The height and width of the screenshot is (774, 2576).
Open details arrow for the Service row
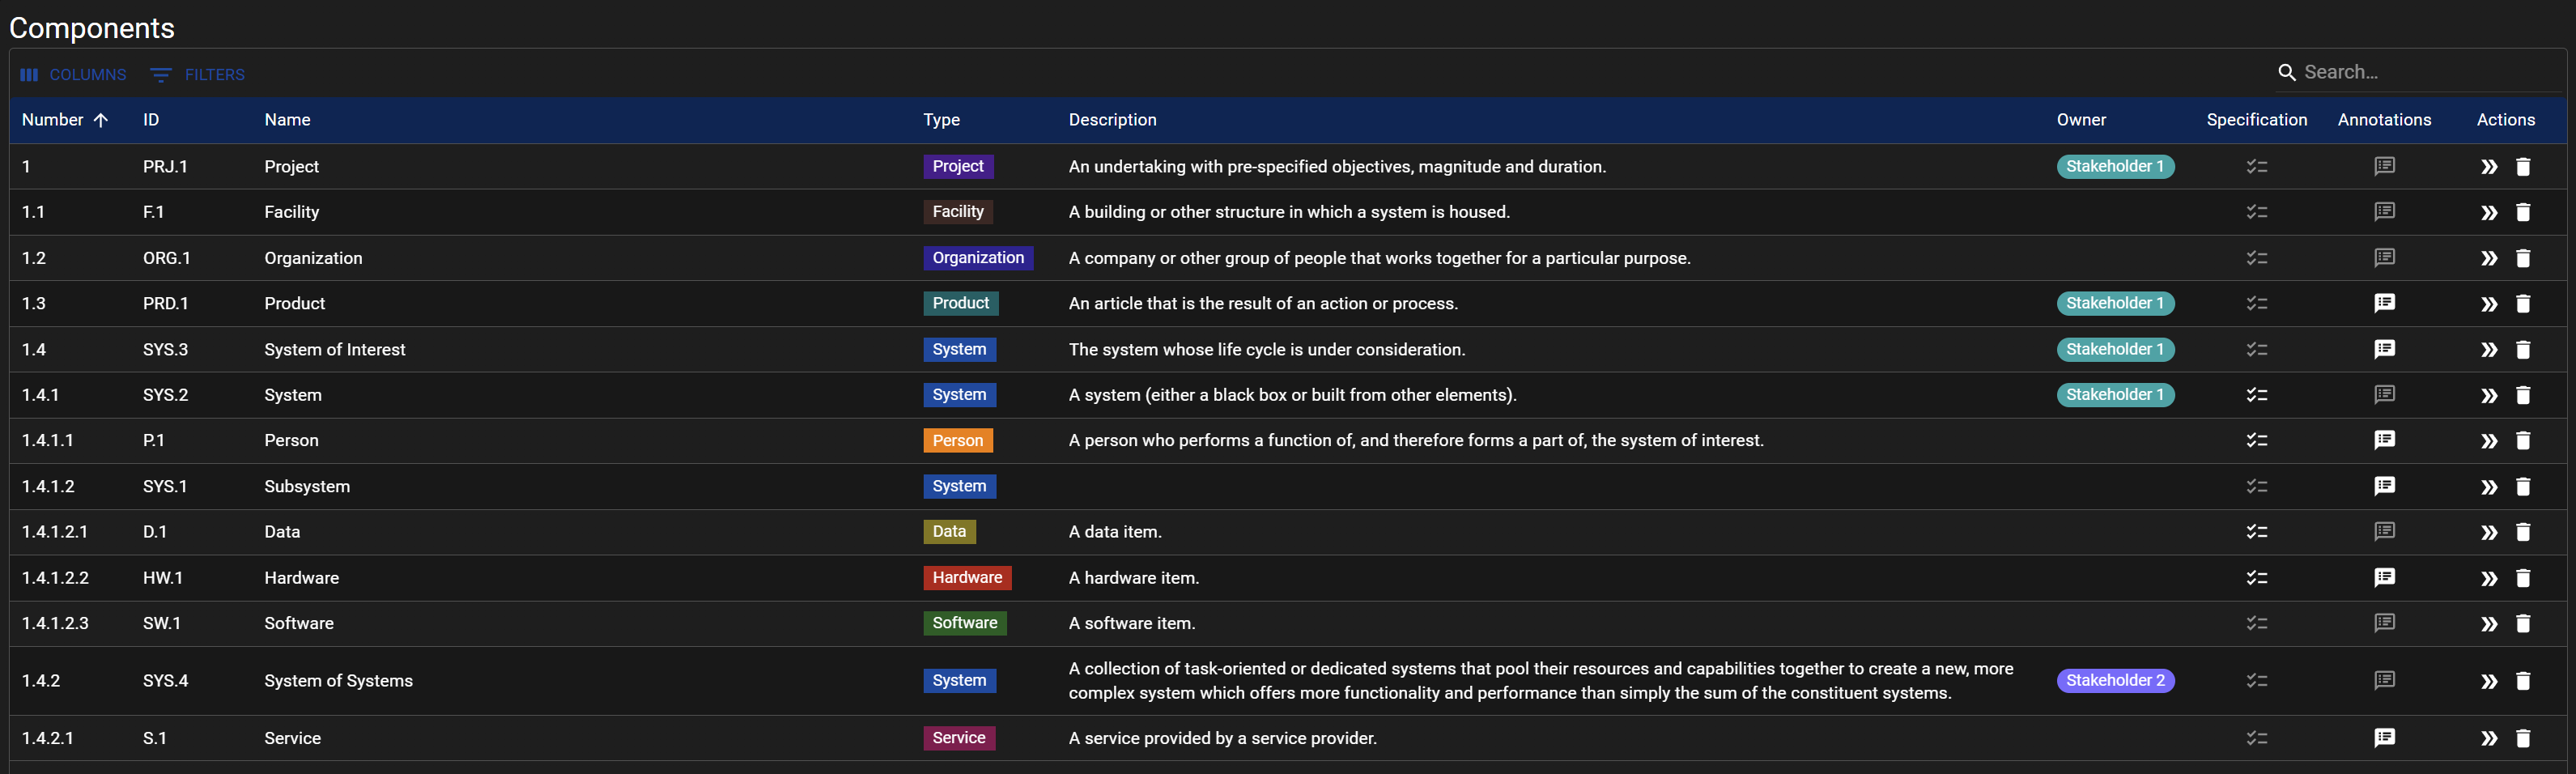[2488, 739]
